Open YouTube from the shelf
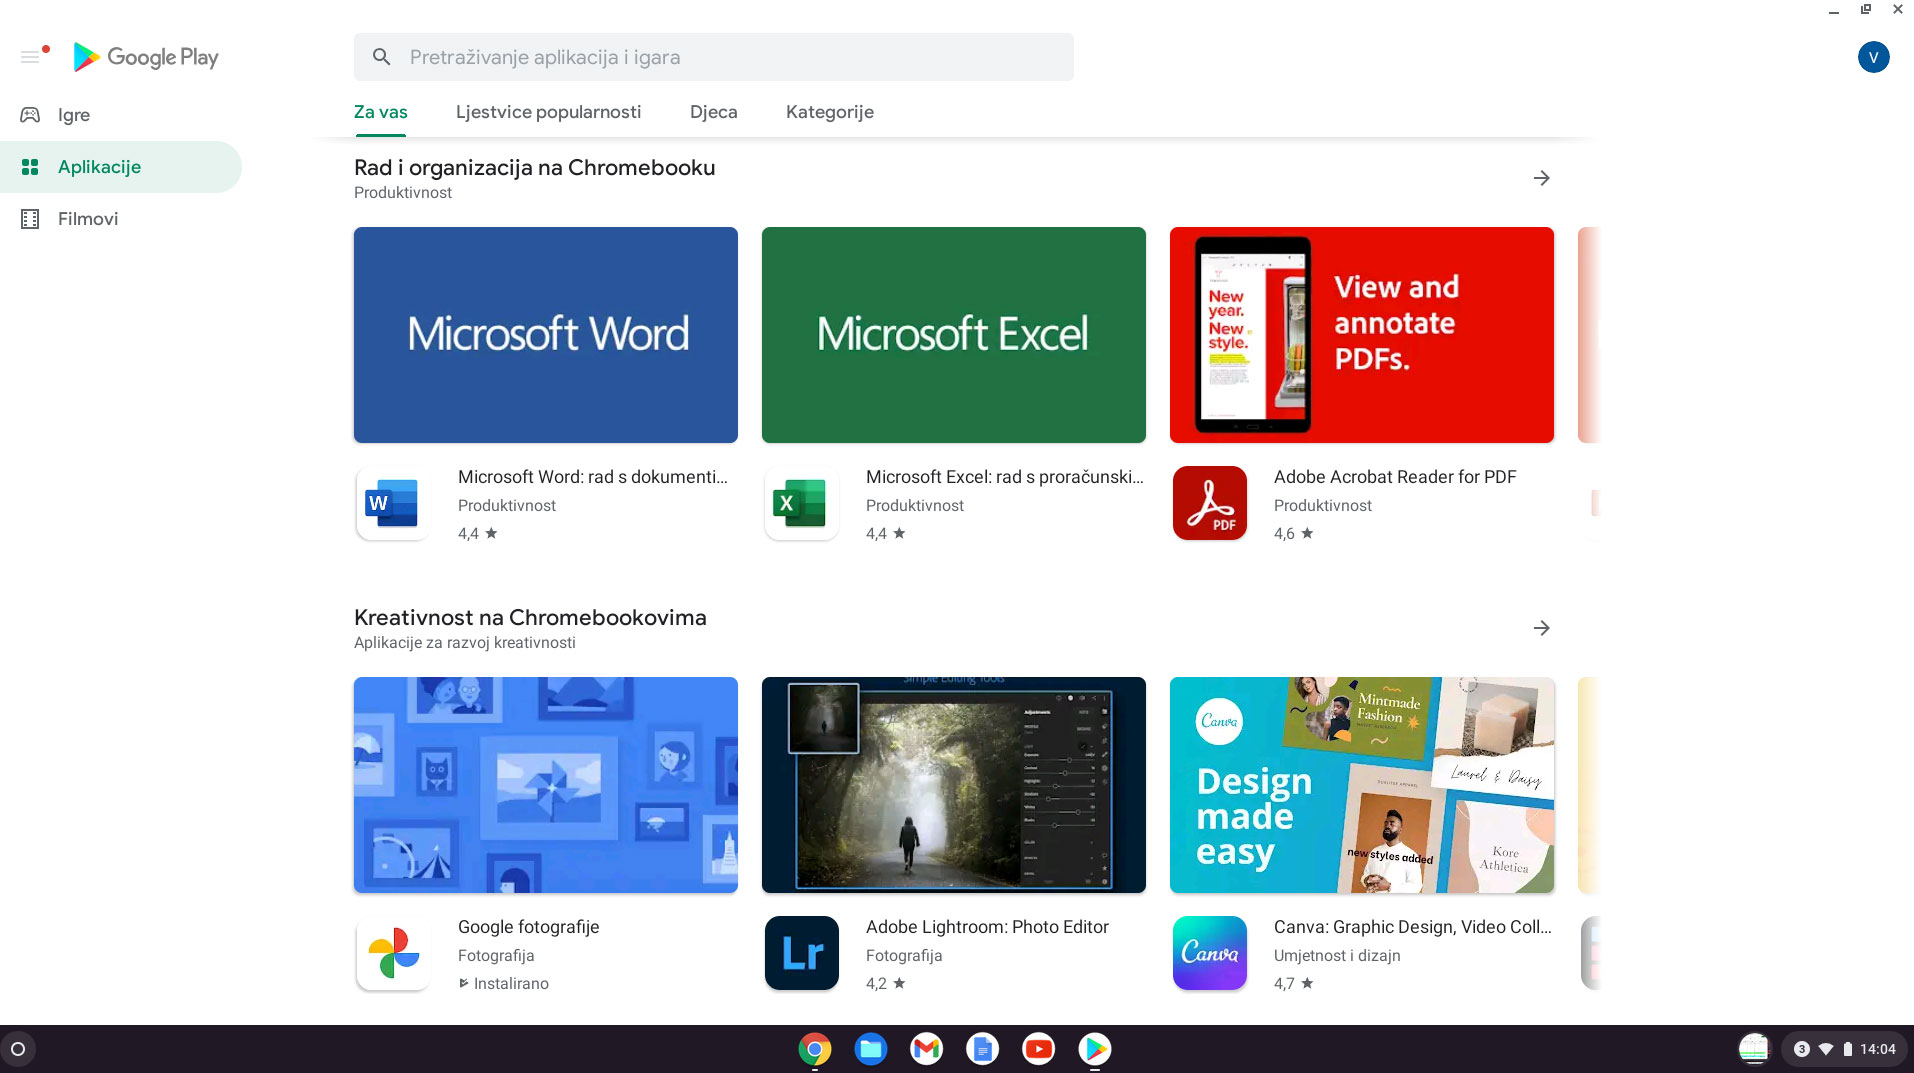 click(x=1039, y=1049)
